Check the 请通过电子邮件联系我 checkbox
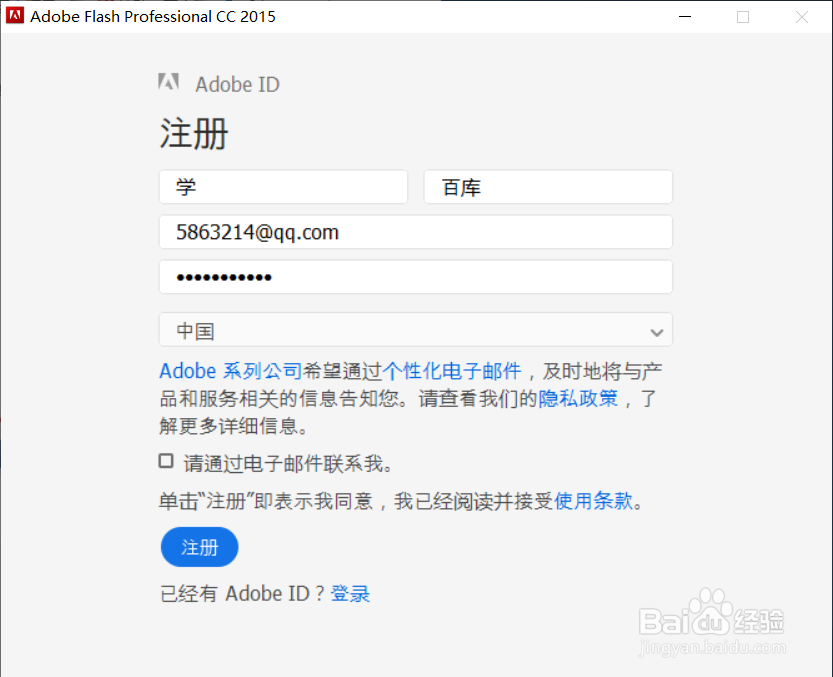This screenshot has width=833, height=677. point(166,461)
